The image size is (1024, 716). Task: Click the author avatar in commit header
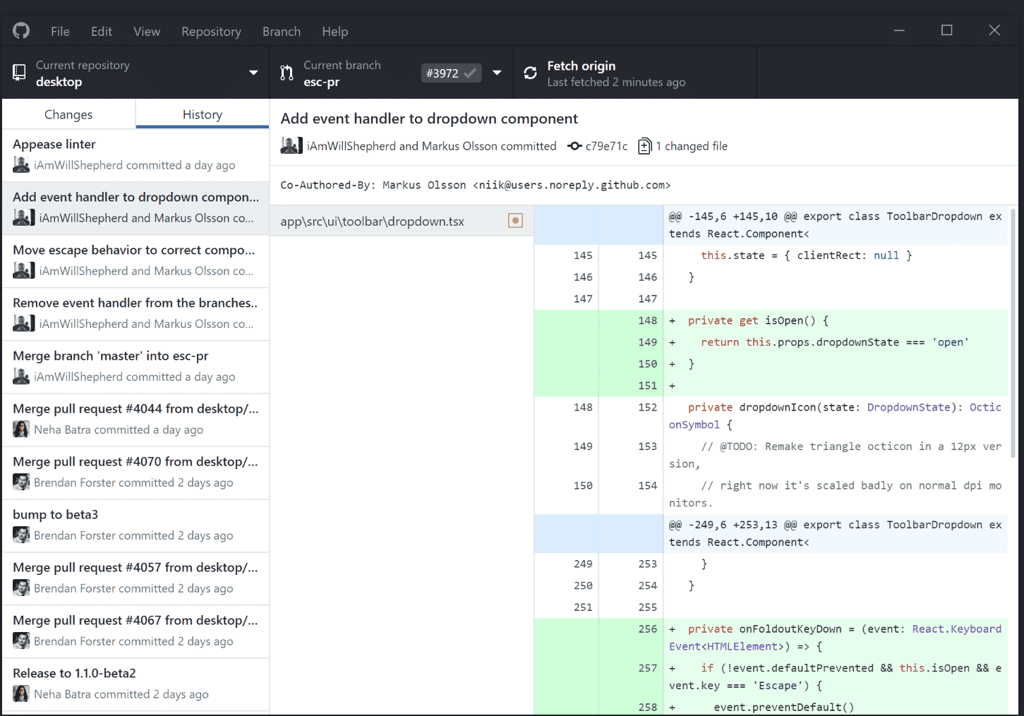pyautogui.click(x=291, y=146)
